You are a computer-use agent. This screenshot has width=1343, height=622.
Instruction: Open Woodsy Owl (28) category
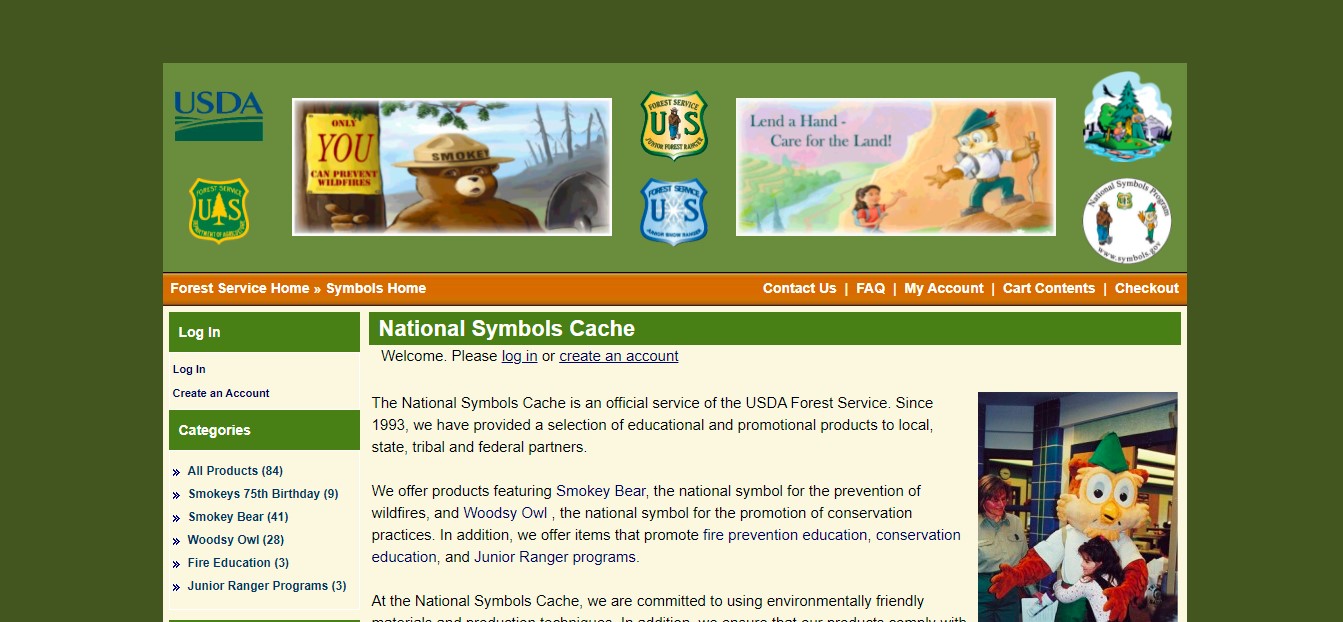point(236,540)
